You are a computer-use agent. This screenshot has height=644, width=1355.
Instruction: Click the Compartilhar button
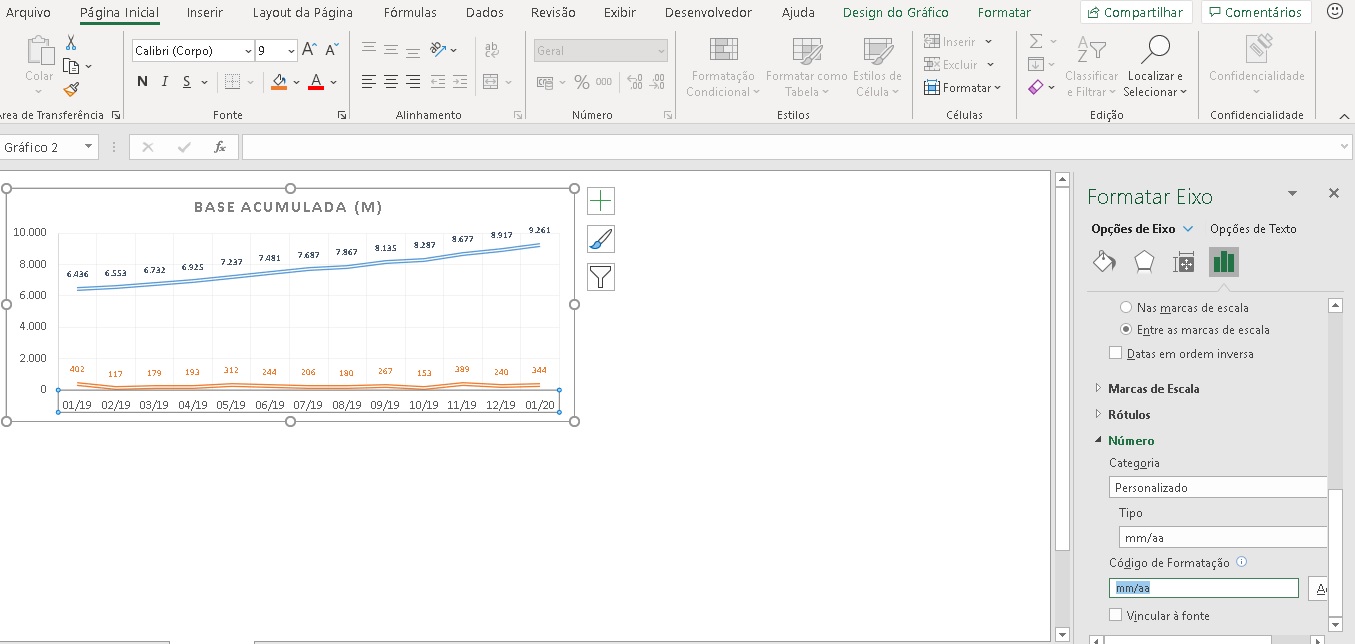1137,13
